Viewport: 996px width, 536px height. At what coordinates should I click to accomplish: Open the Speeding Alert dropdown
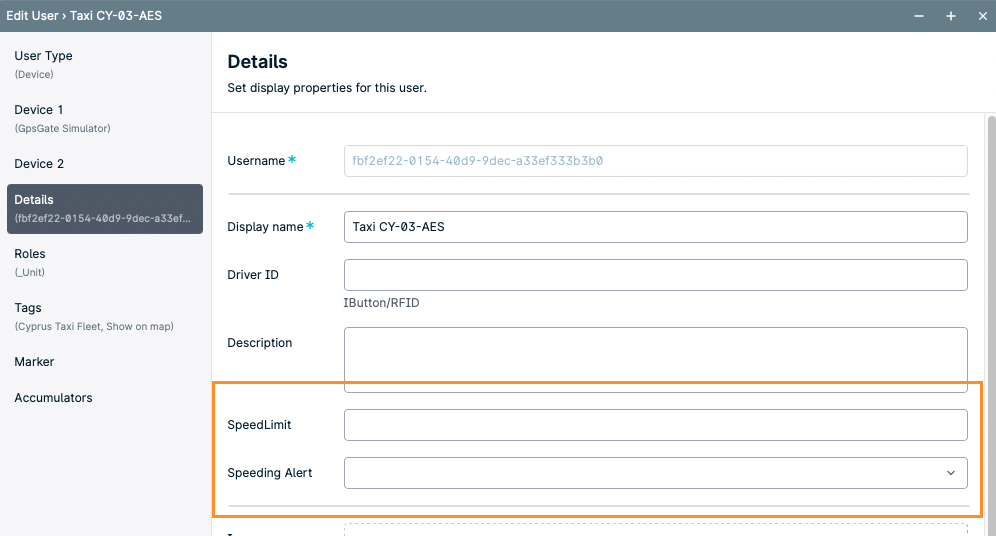656,473
